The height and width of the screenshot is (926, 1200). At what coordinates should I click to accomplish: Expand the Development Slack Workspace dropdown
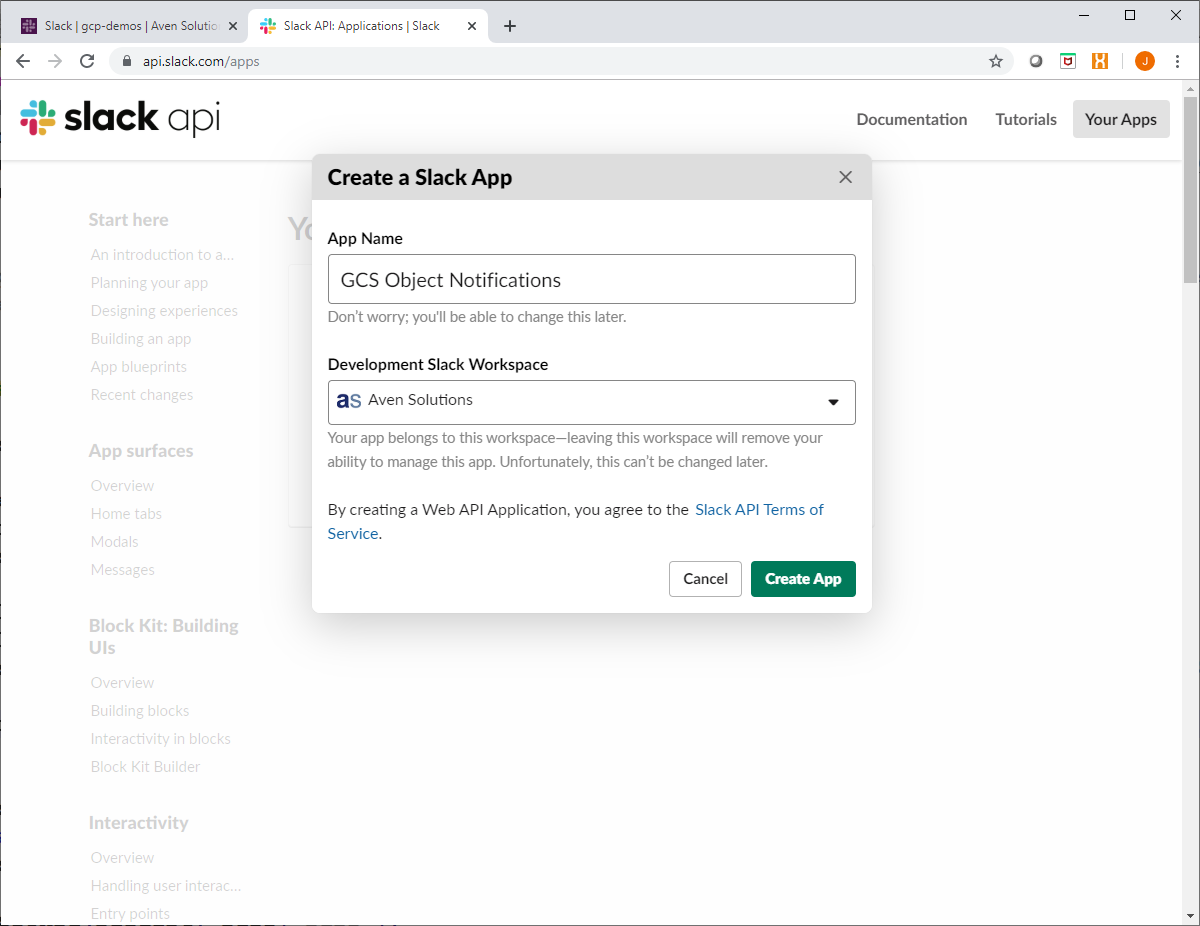(592, 402)
